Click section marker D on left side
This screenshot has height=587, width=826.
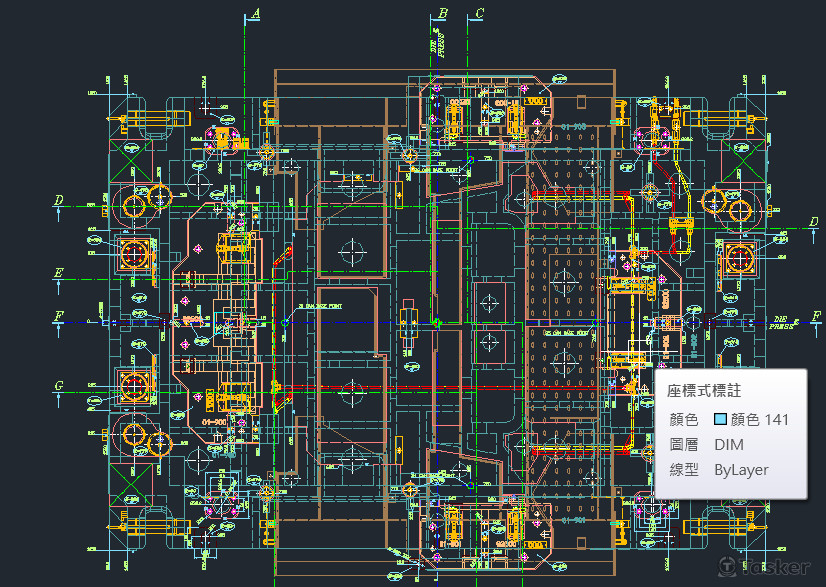[59, 201]
